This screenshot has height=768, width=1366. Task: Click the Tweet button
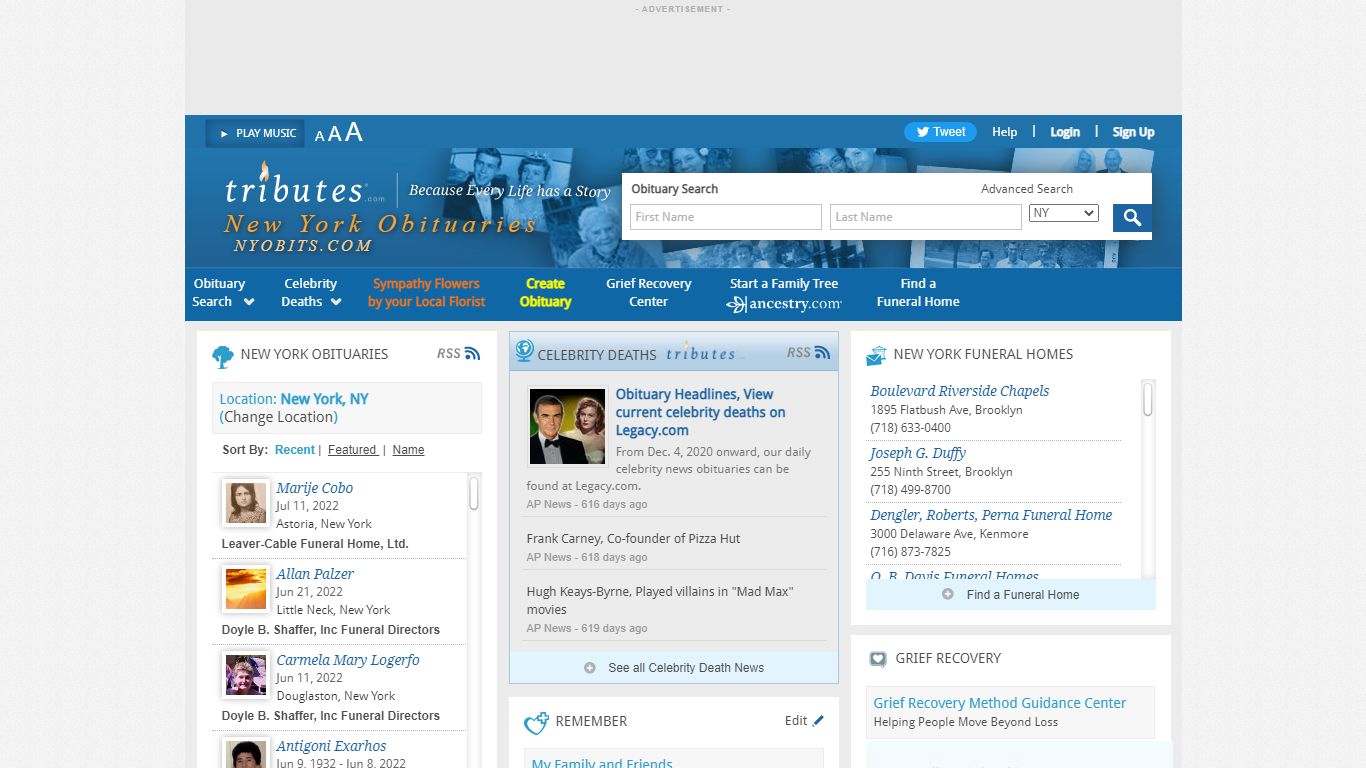(x=941, y=132)
